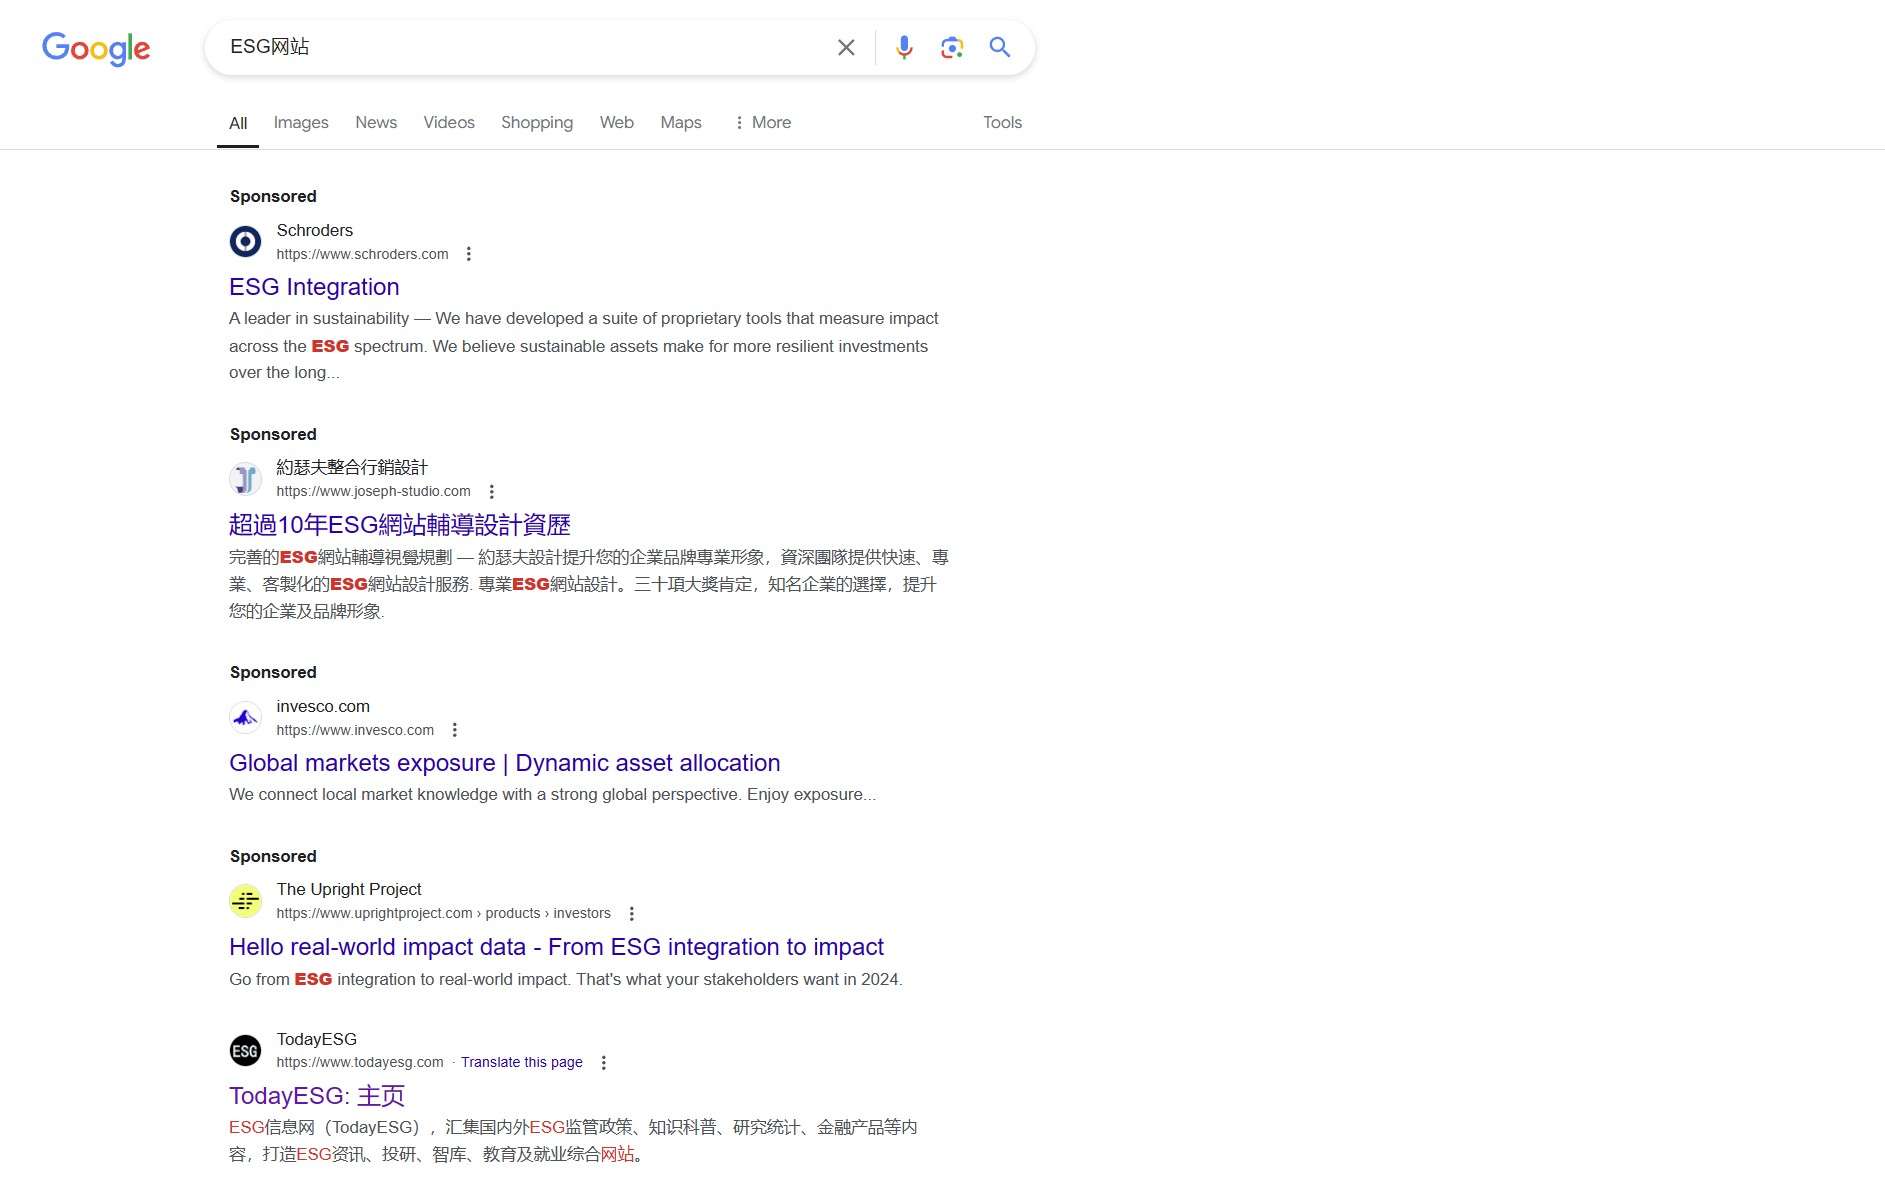Image resolution: width=1885 pixels, height=1177 pixels.
Task: Click the 約瑟夫整合行銷設計 site name
Action: coord(352,467)
